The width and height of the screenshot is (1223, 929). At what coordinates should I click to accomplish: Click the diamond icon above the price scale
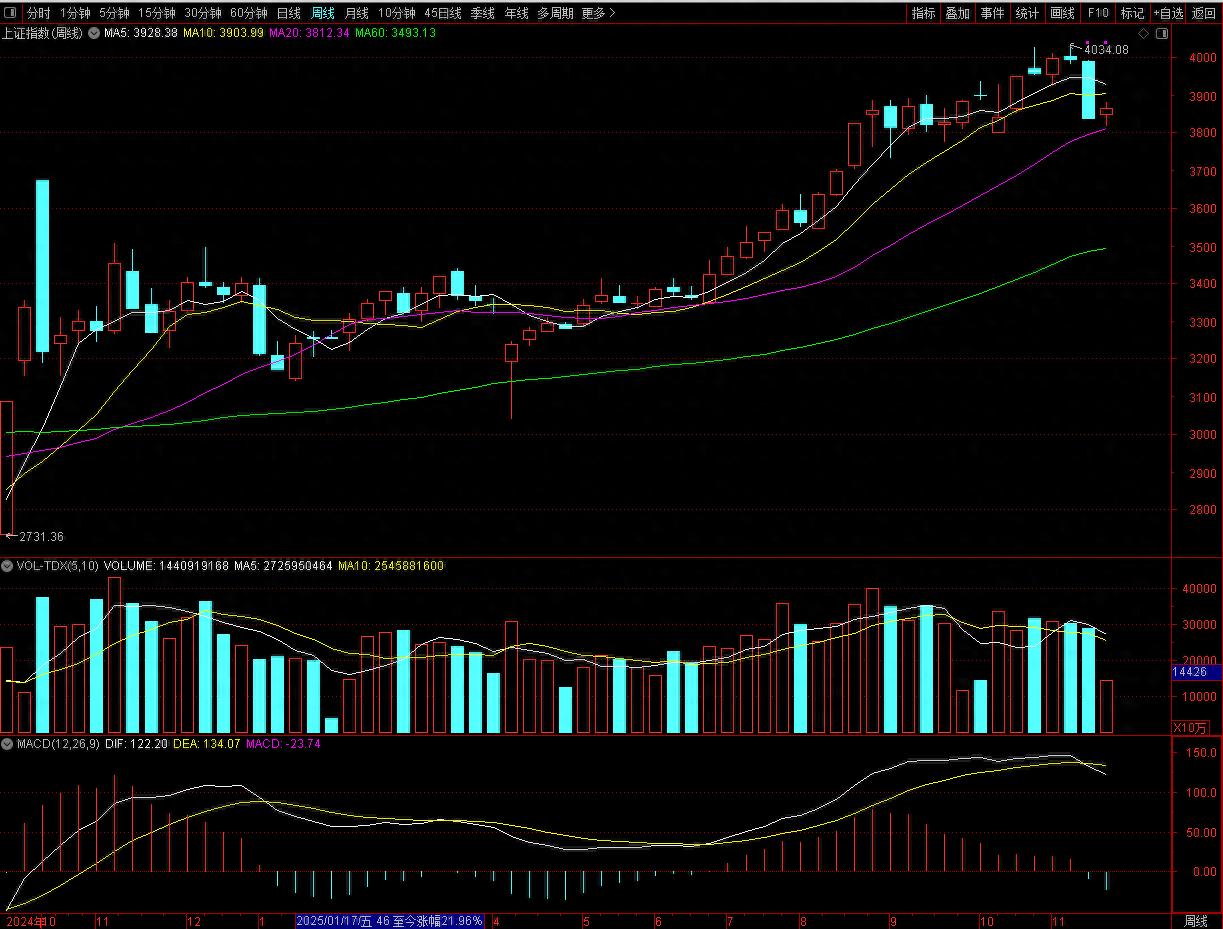coord(1143,34)
